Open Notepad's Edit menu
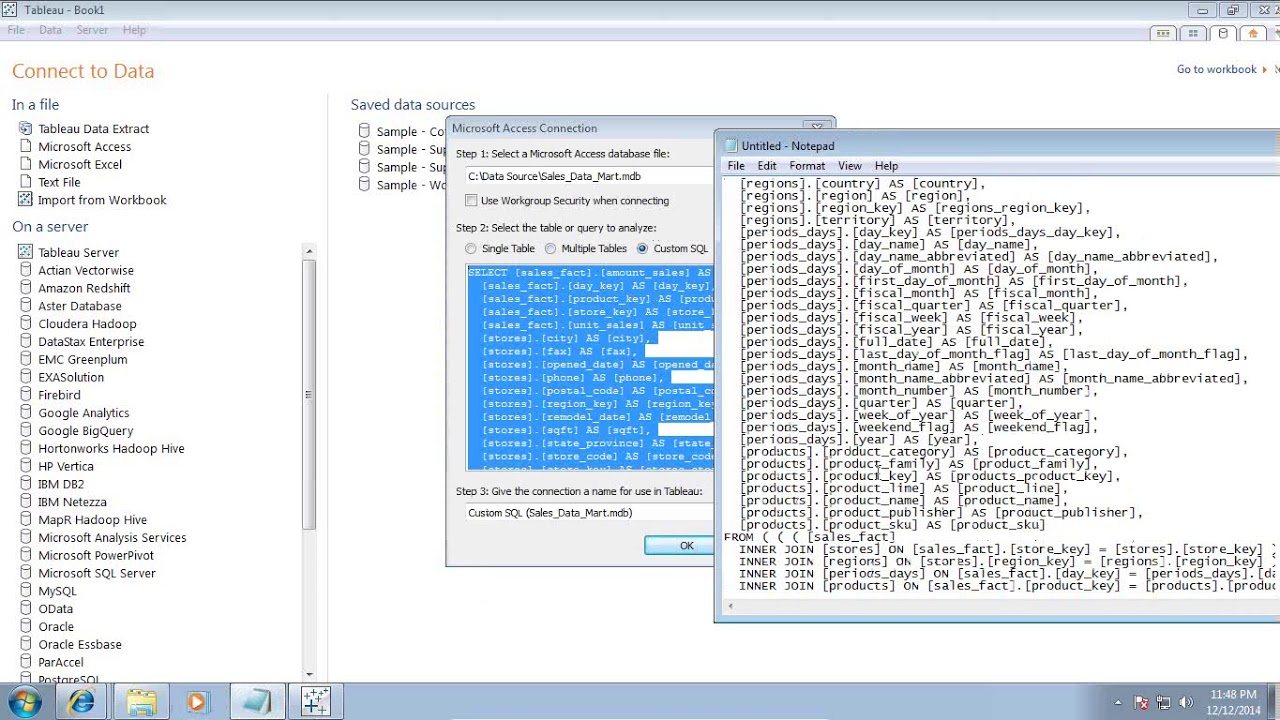The width and height of the screenshot is (1280, 720). [767, 166]
